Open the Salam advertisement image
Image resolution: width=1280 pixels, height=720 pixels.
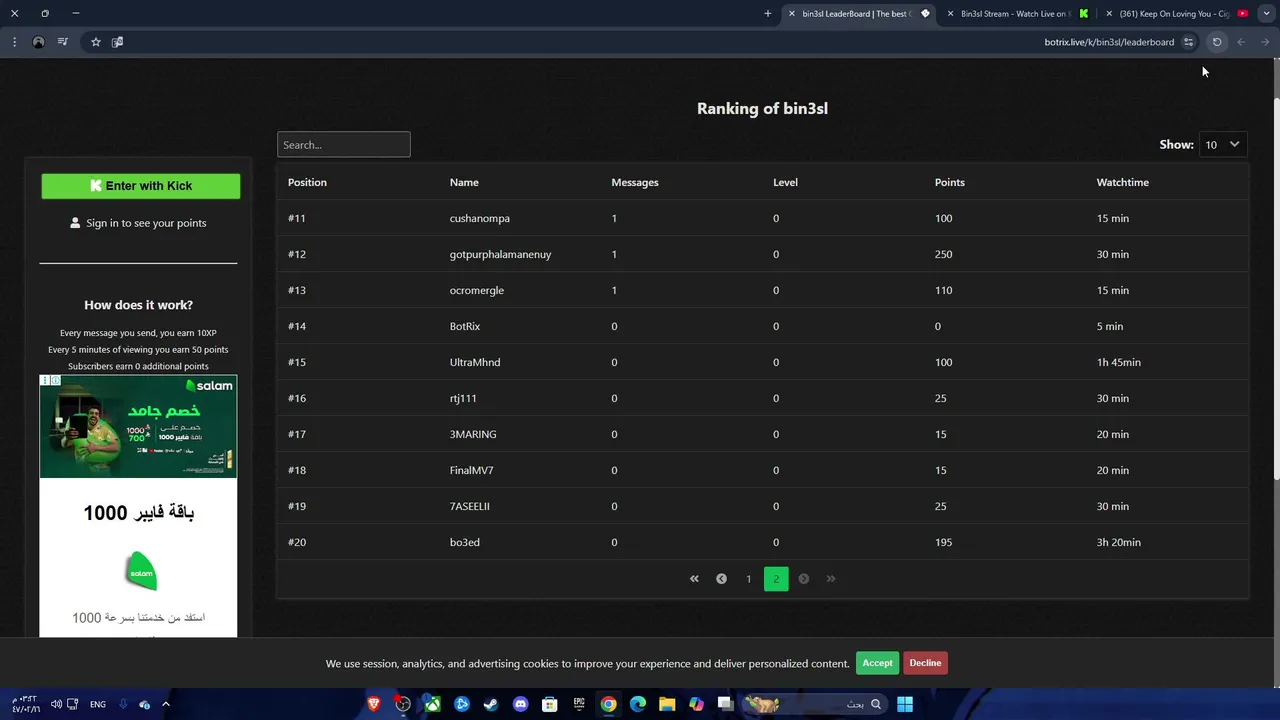click(x=138, y=426)
